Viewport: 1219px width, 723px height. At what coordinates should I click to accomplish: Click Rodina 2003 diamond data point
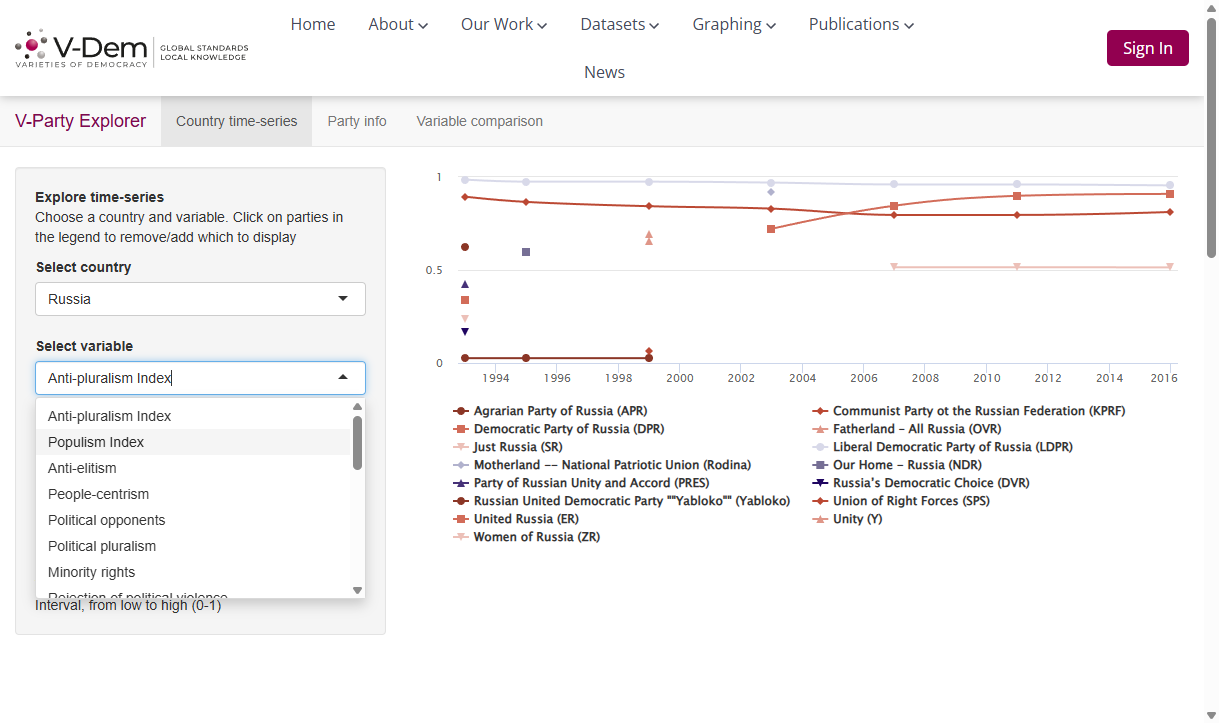coord(771,192)
